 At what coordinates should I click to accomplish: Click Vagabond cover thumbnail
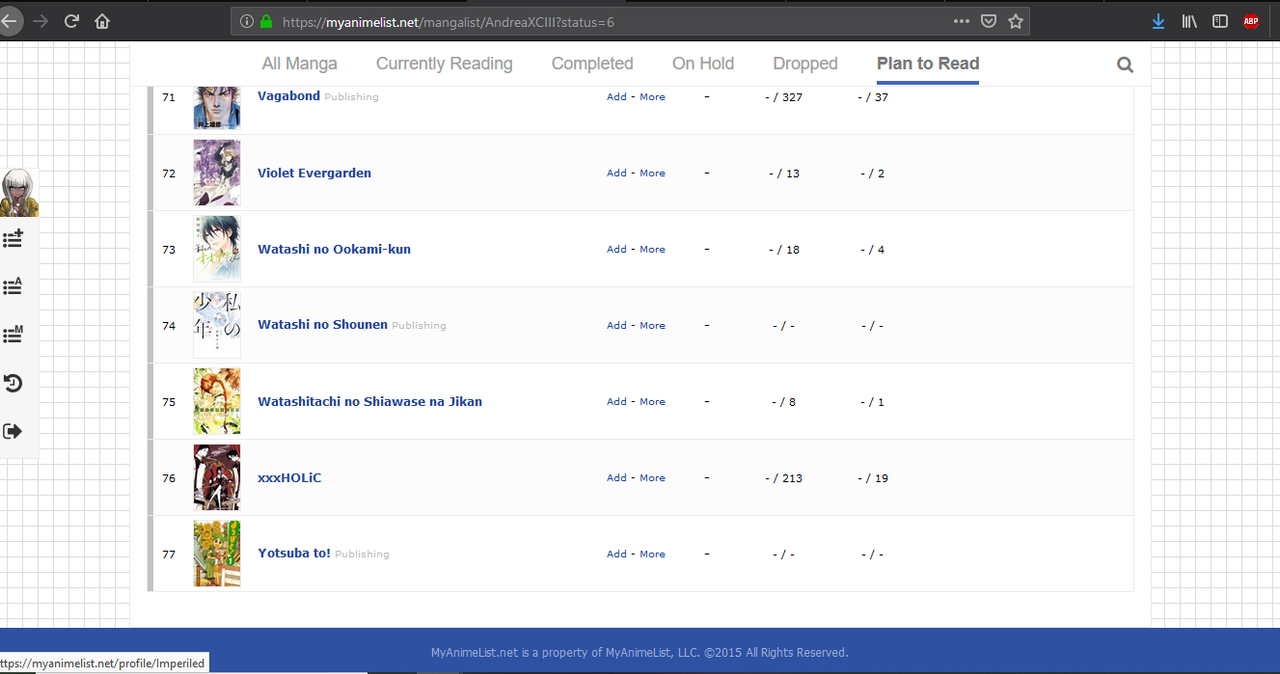click(217, 108)
